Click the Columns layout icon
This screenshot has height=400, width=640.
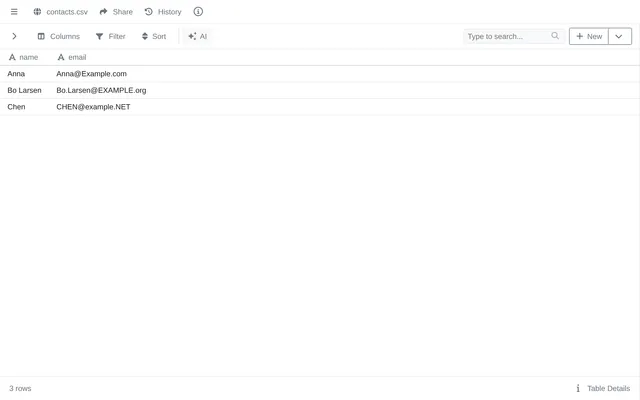[41, 36]
